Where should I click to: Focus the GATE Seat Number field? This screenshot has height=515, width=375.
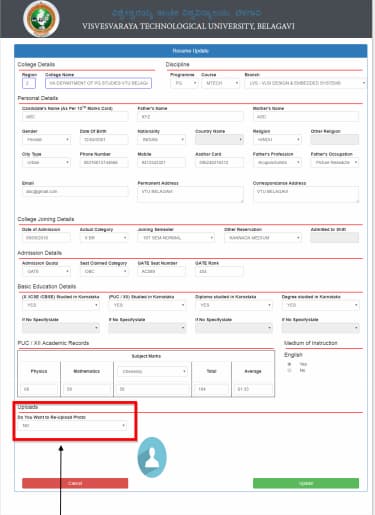pos(162,272)
